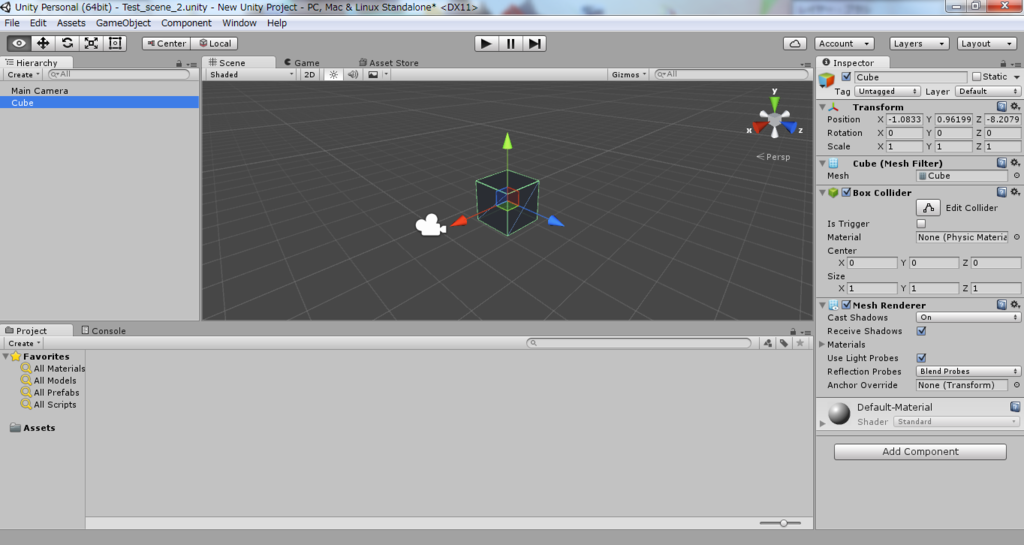Click the camera icon in Scene view

[x=430, y=225]
